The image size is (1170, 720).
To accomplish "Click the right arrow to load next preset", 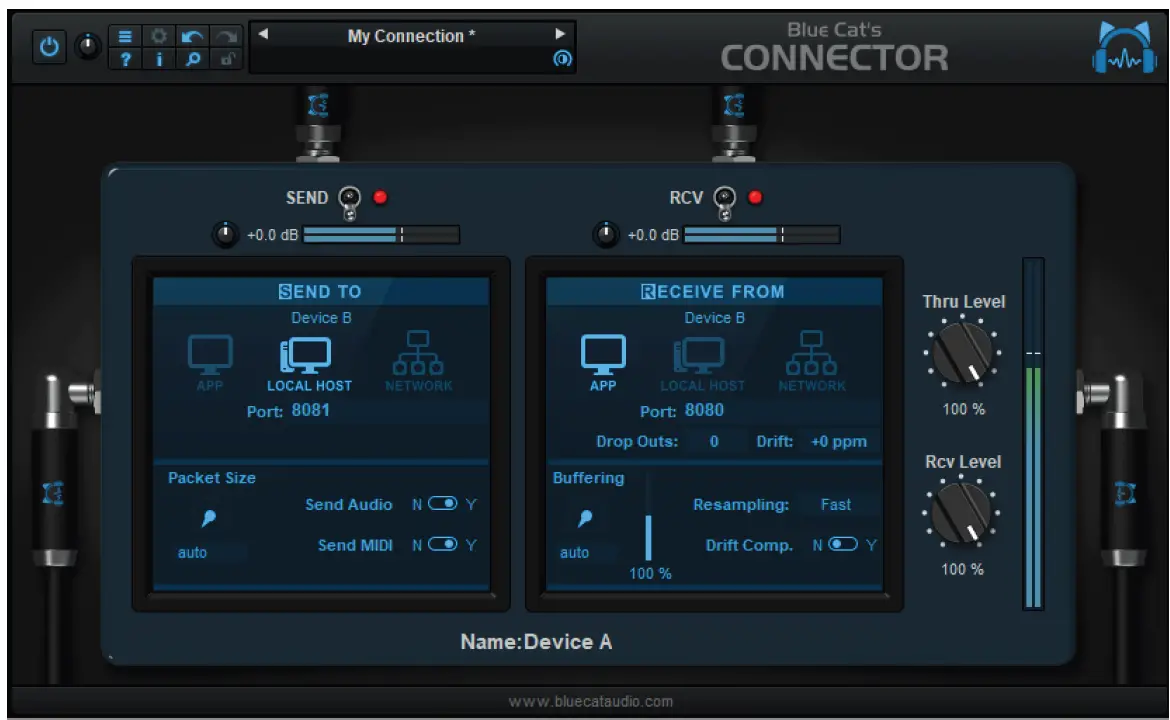I will point(561,36).
